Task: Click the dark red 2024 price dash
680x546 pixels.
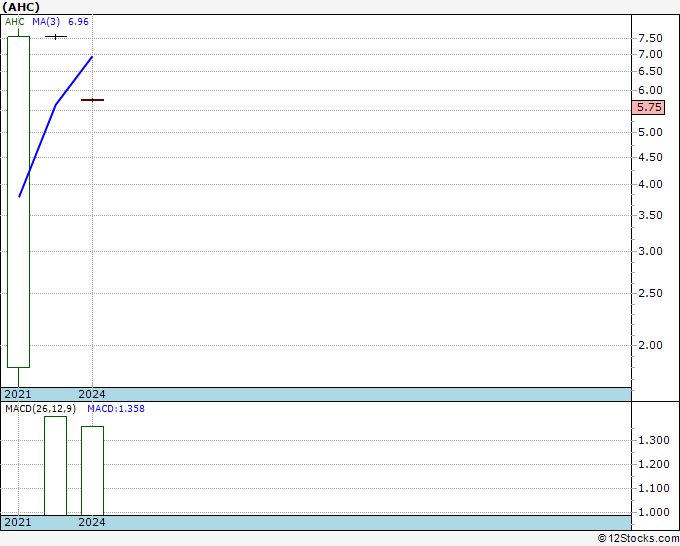Action: (x=92, y=100)
